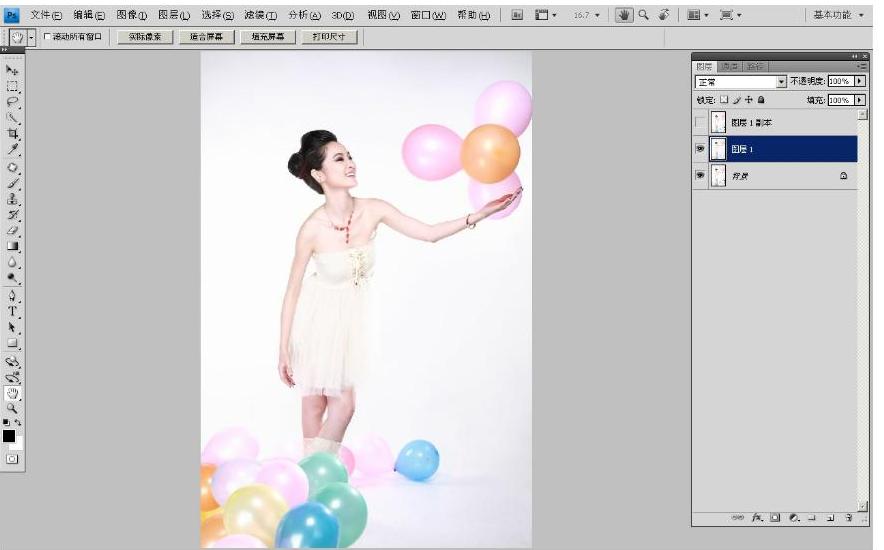The height and width of the screenshot is (550, 884).
Task: Toggle lock position
Action: (749, 100)
